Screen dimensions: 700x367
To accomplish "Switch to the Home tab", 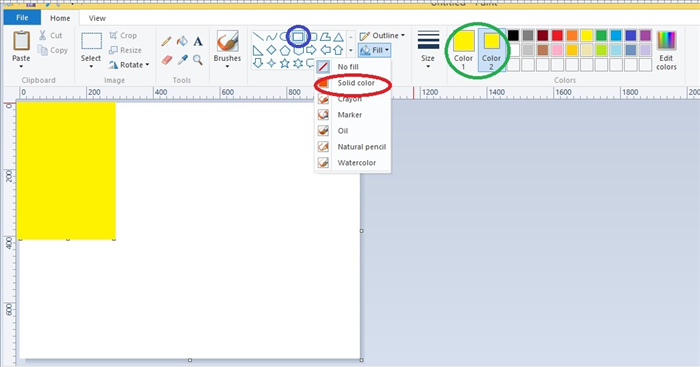I will click(60, 18).
